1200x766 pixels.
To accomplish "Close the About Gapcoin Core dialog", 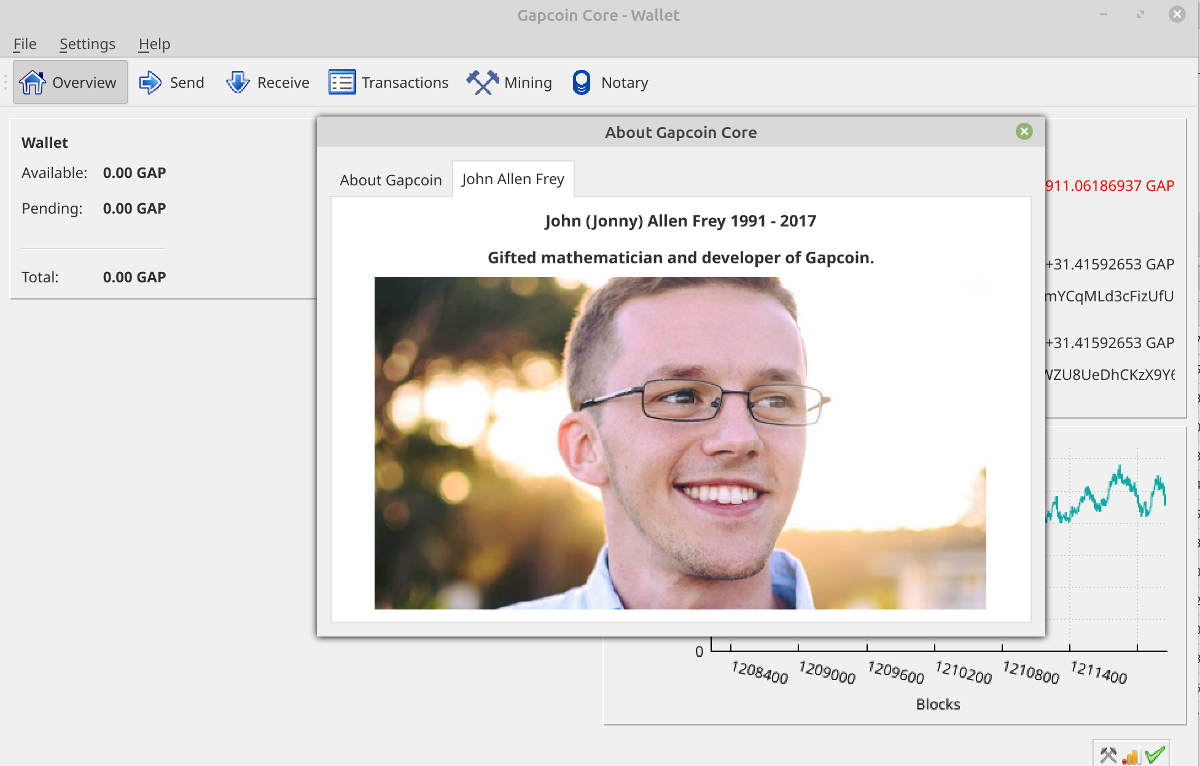I will tap(1024, 131).
